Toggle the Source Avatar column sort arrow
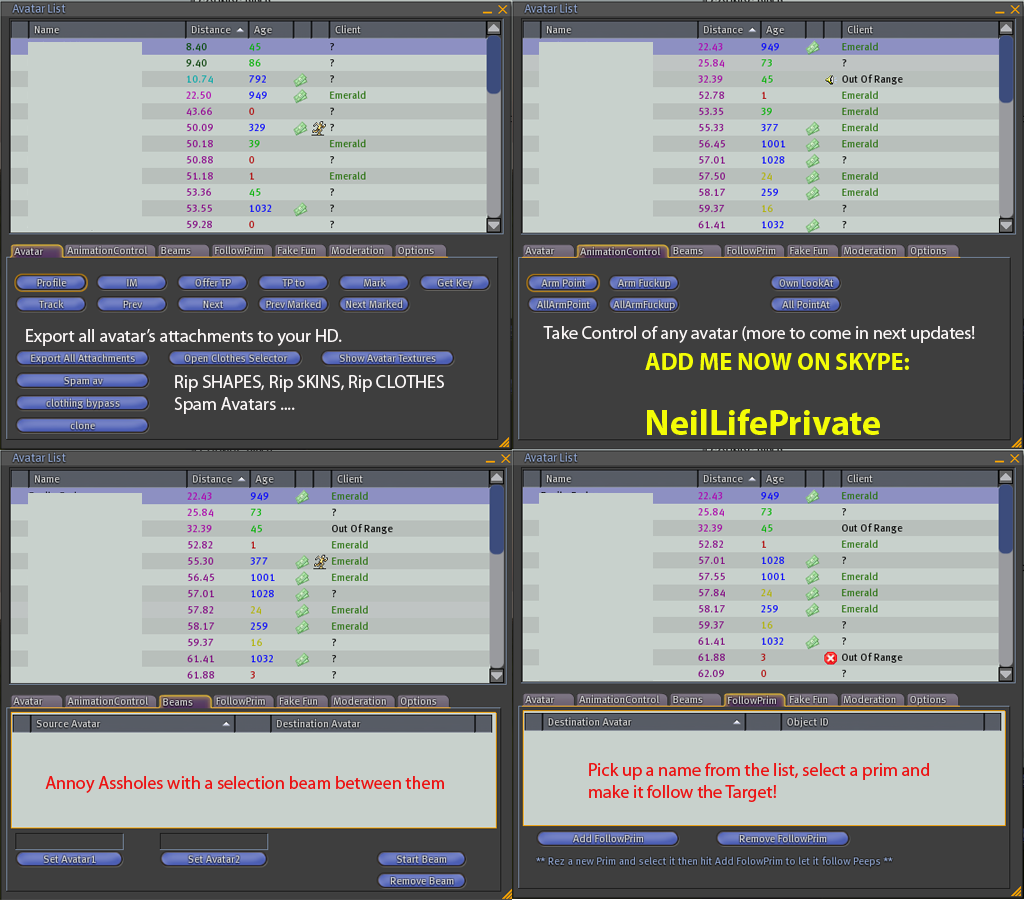The width and height of the screenshot is (1024, 900). [x=225, y=724]
